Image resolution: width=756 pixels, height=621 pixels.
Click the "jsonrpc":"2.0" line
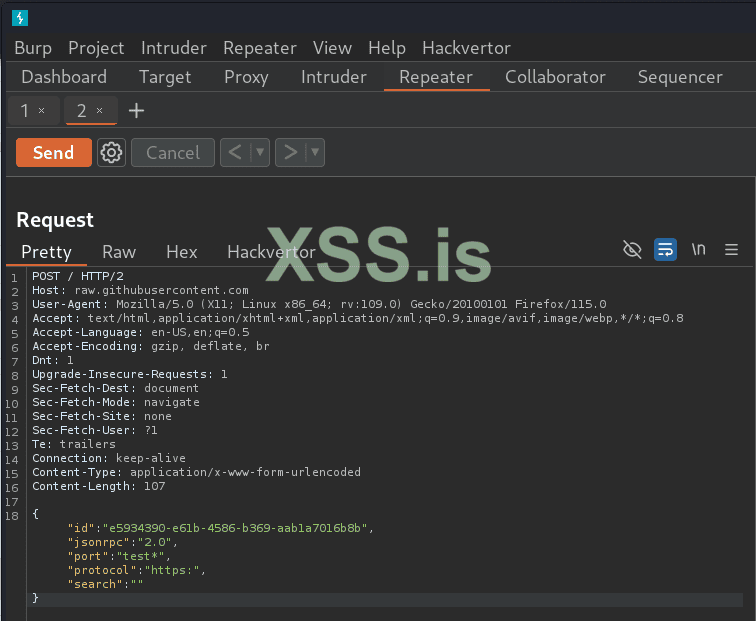tap(122, 542)
